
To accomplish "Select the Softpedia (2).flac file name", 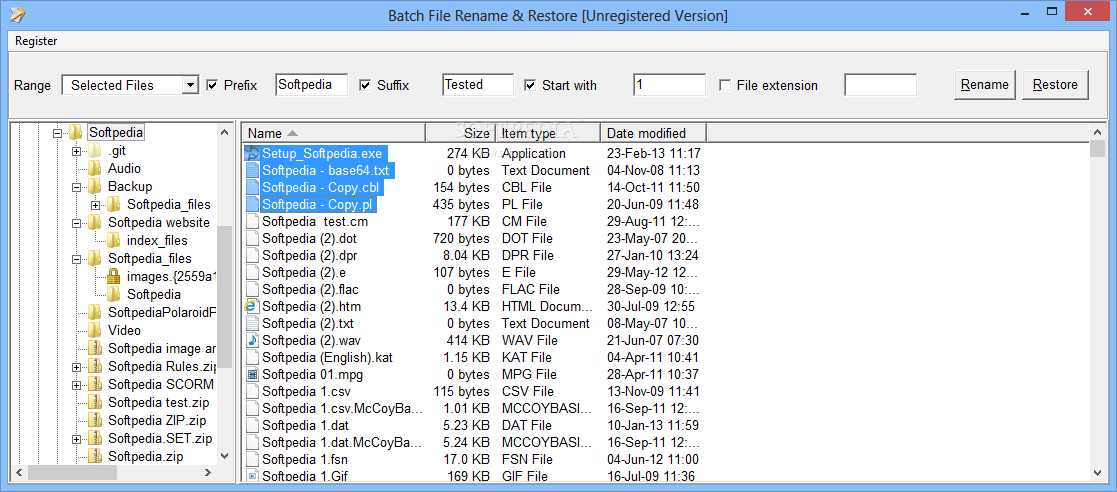I will [x=310, y=289].
